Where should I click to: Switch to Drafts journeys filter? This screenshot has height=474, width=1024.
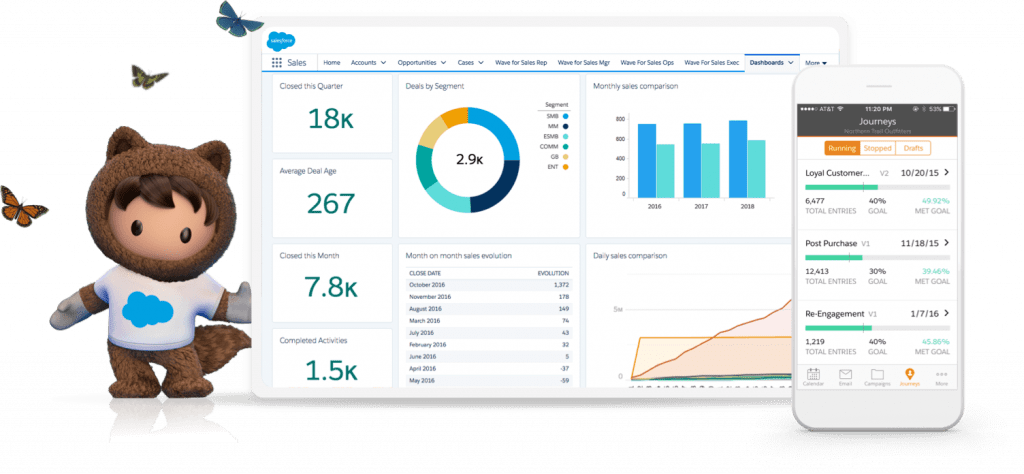tap(913, 148)
